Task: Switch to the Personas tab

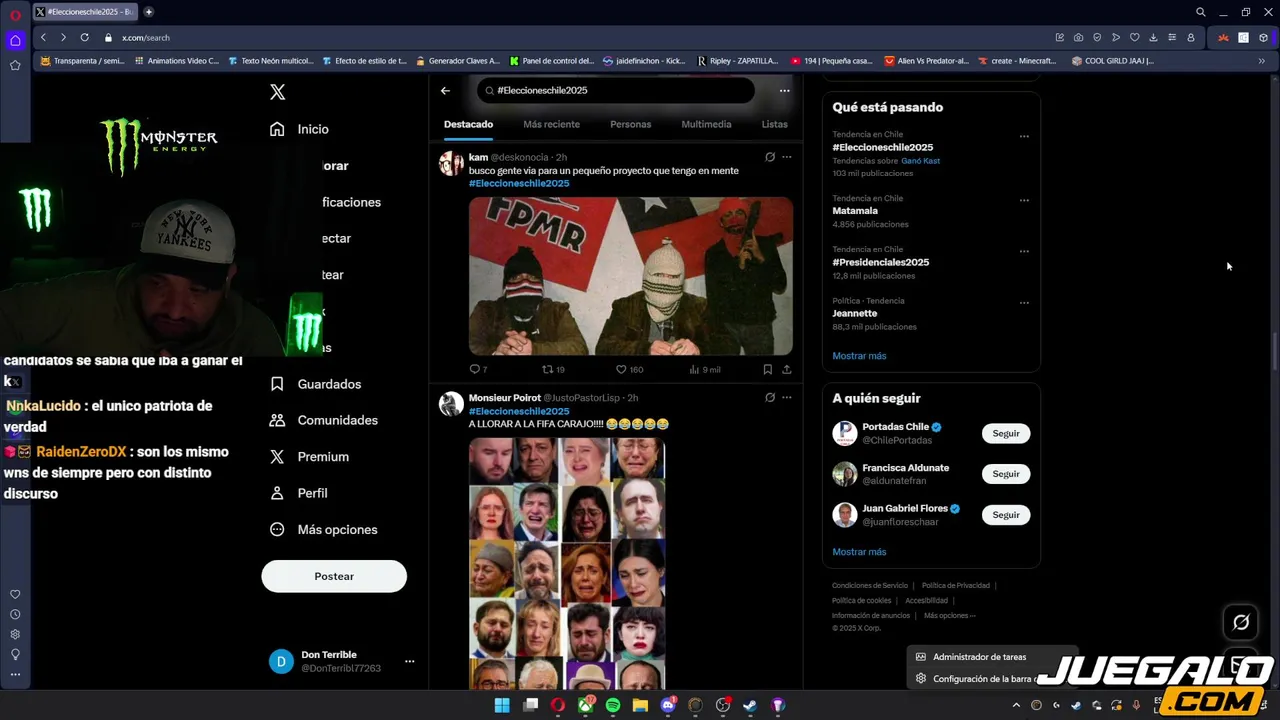Action: tap(630, 124)
